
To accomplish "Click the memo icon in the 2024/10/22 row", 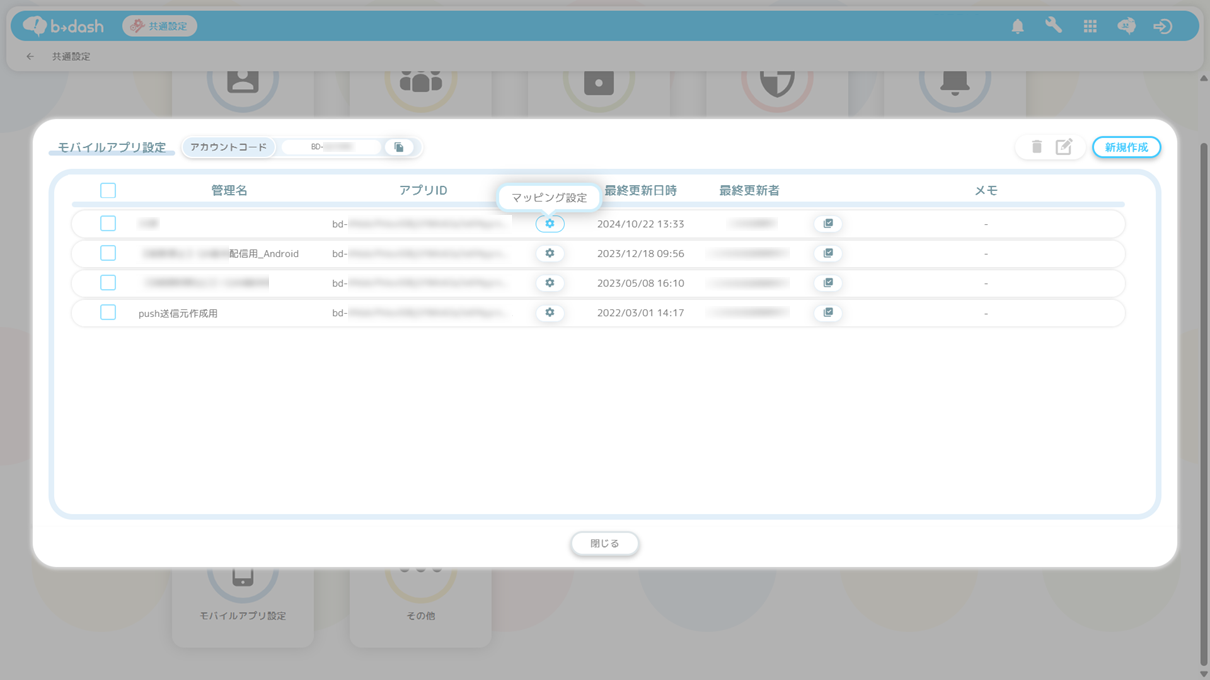I will coord(828,224).
